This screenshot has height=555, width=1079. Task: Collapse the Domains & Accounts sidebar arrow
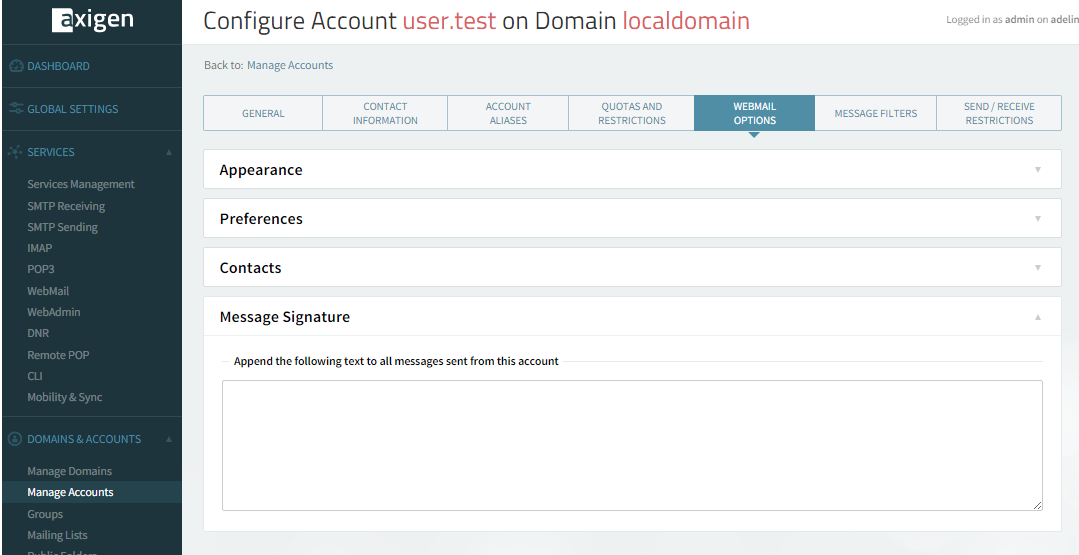pos(169,439)
